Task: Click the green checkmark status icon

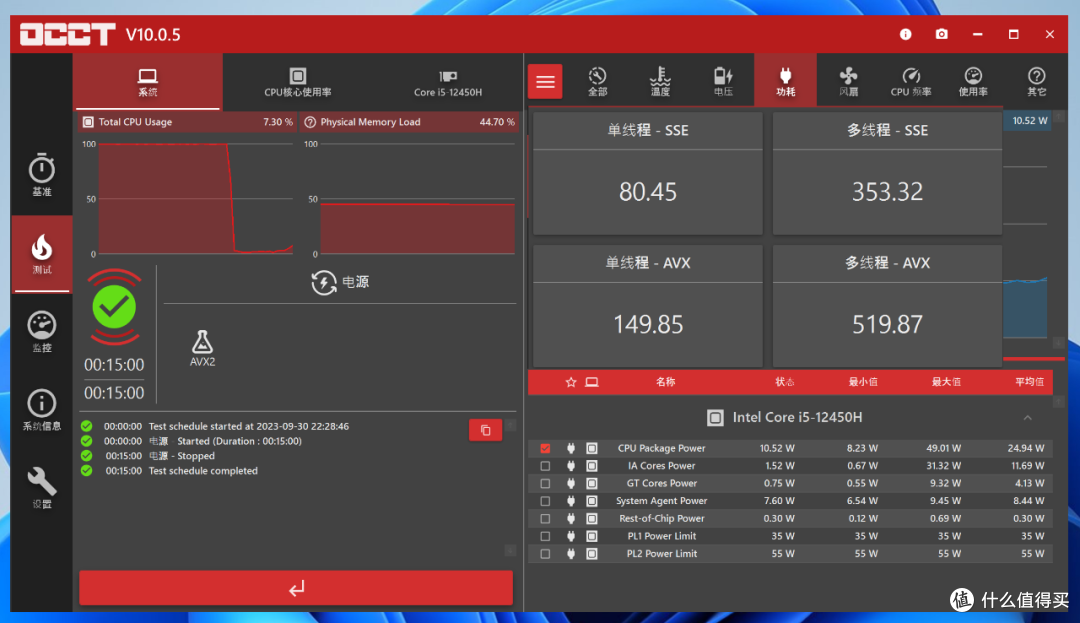Action: (114, 307)
